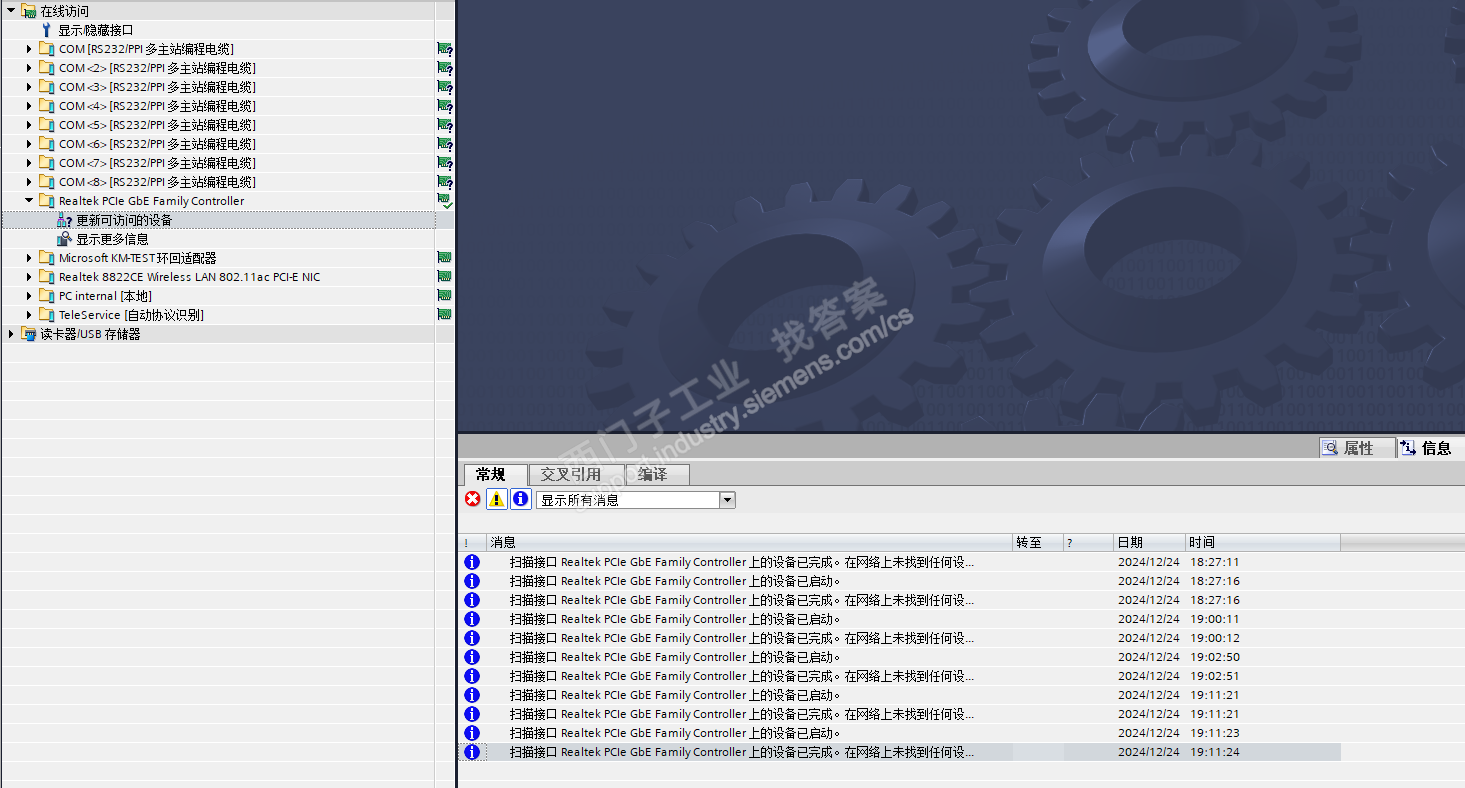Click the PC internal [本地] folder icon
The width and height of the screenshot is (1465, 788).
tap(46, 296)
